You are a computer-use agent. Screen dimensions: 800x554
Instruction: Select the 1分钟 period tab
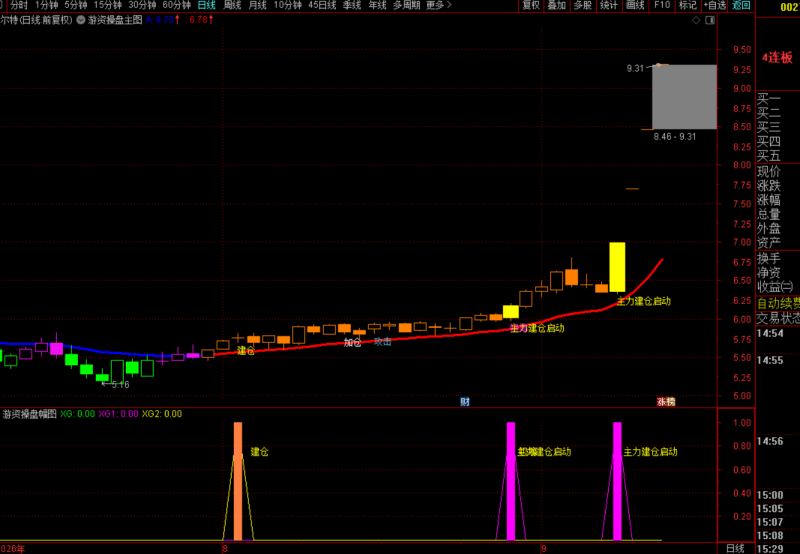click(x=46, y=5)
